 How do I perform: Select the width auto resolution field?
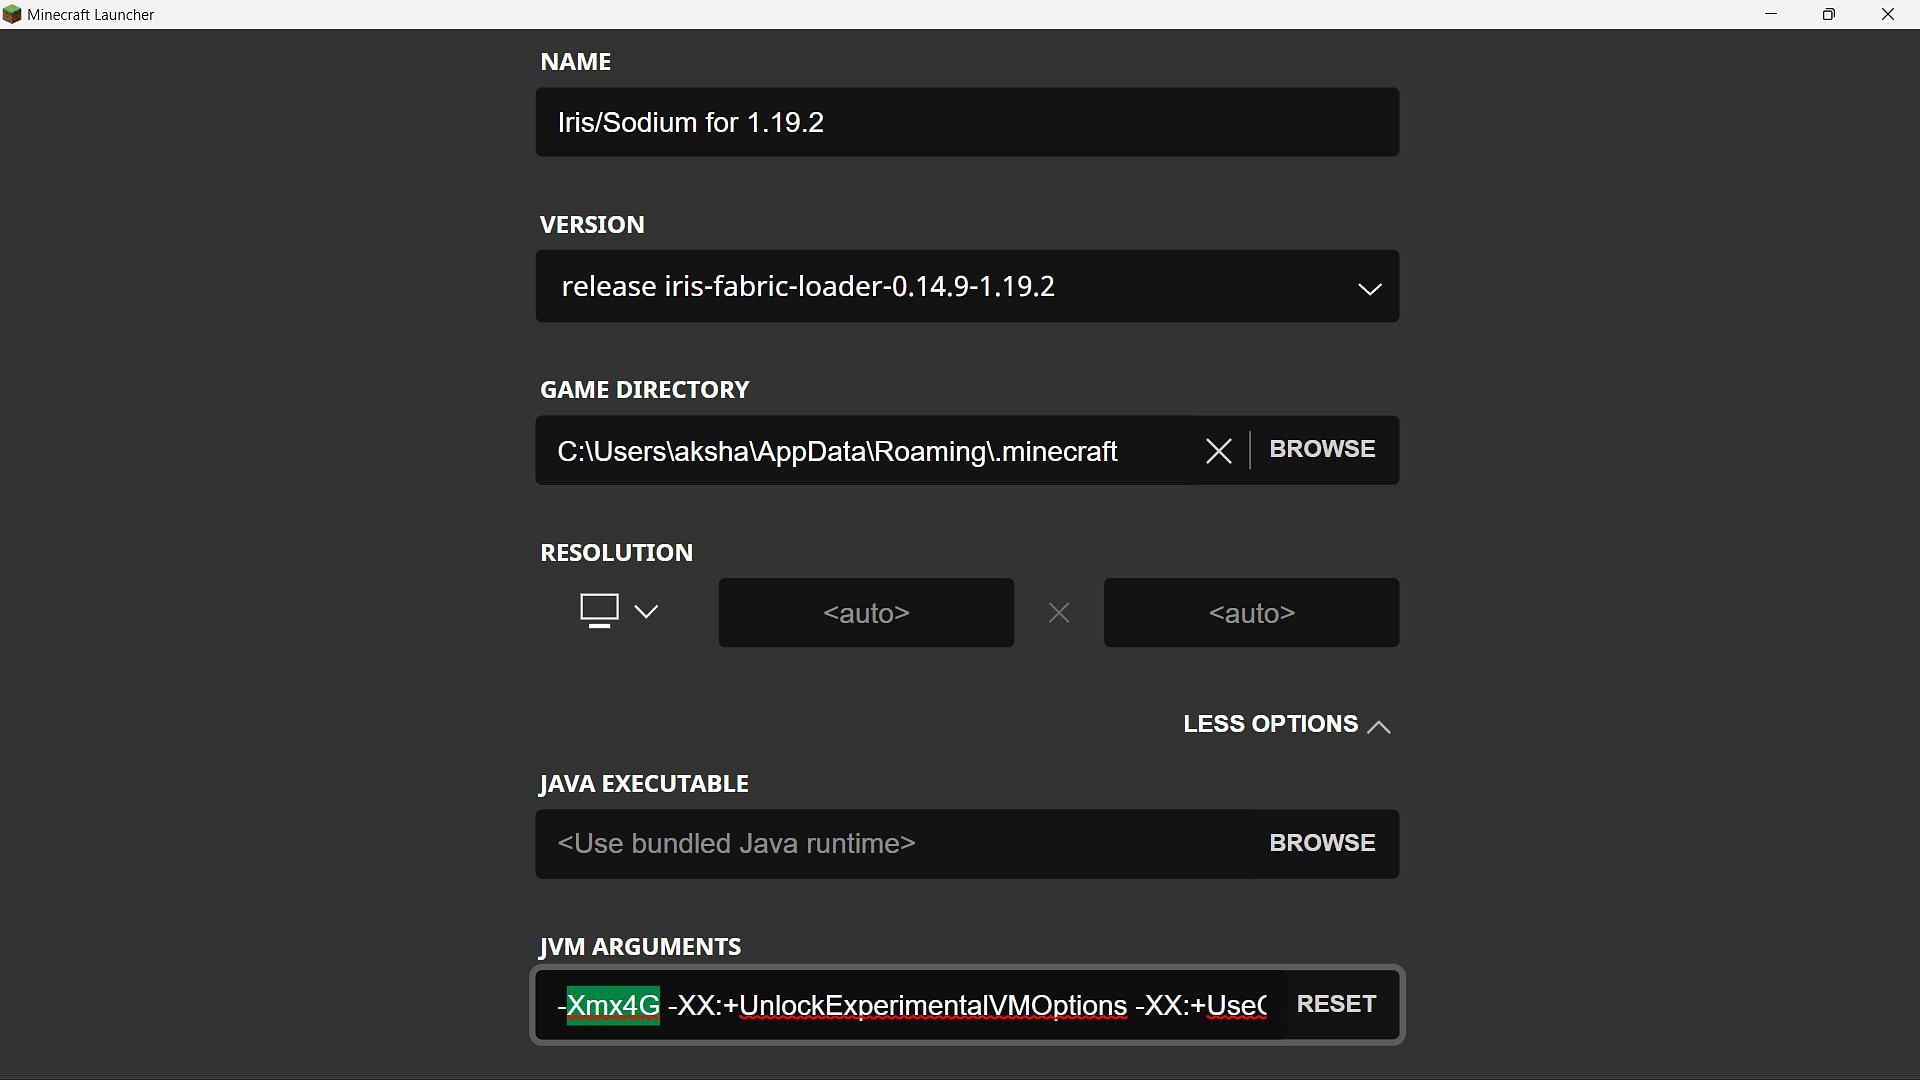click(x=866, y=612)
